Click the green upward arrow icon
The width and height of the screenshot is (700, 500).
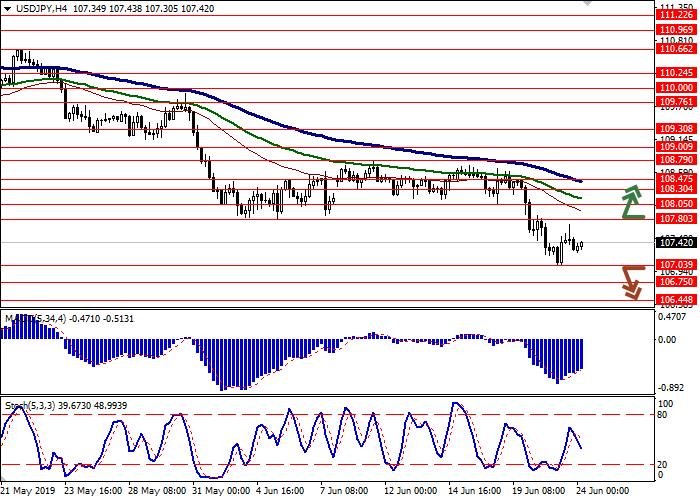click(631, 202)
